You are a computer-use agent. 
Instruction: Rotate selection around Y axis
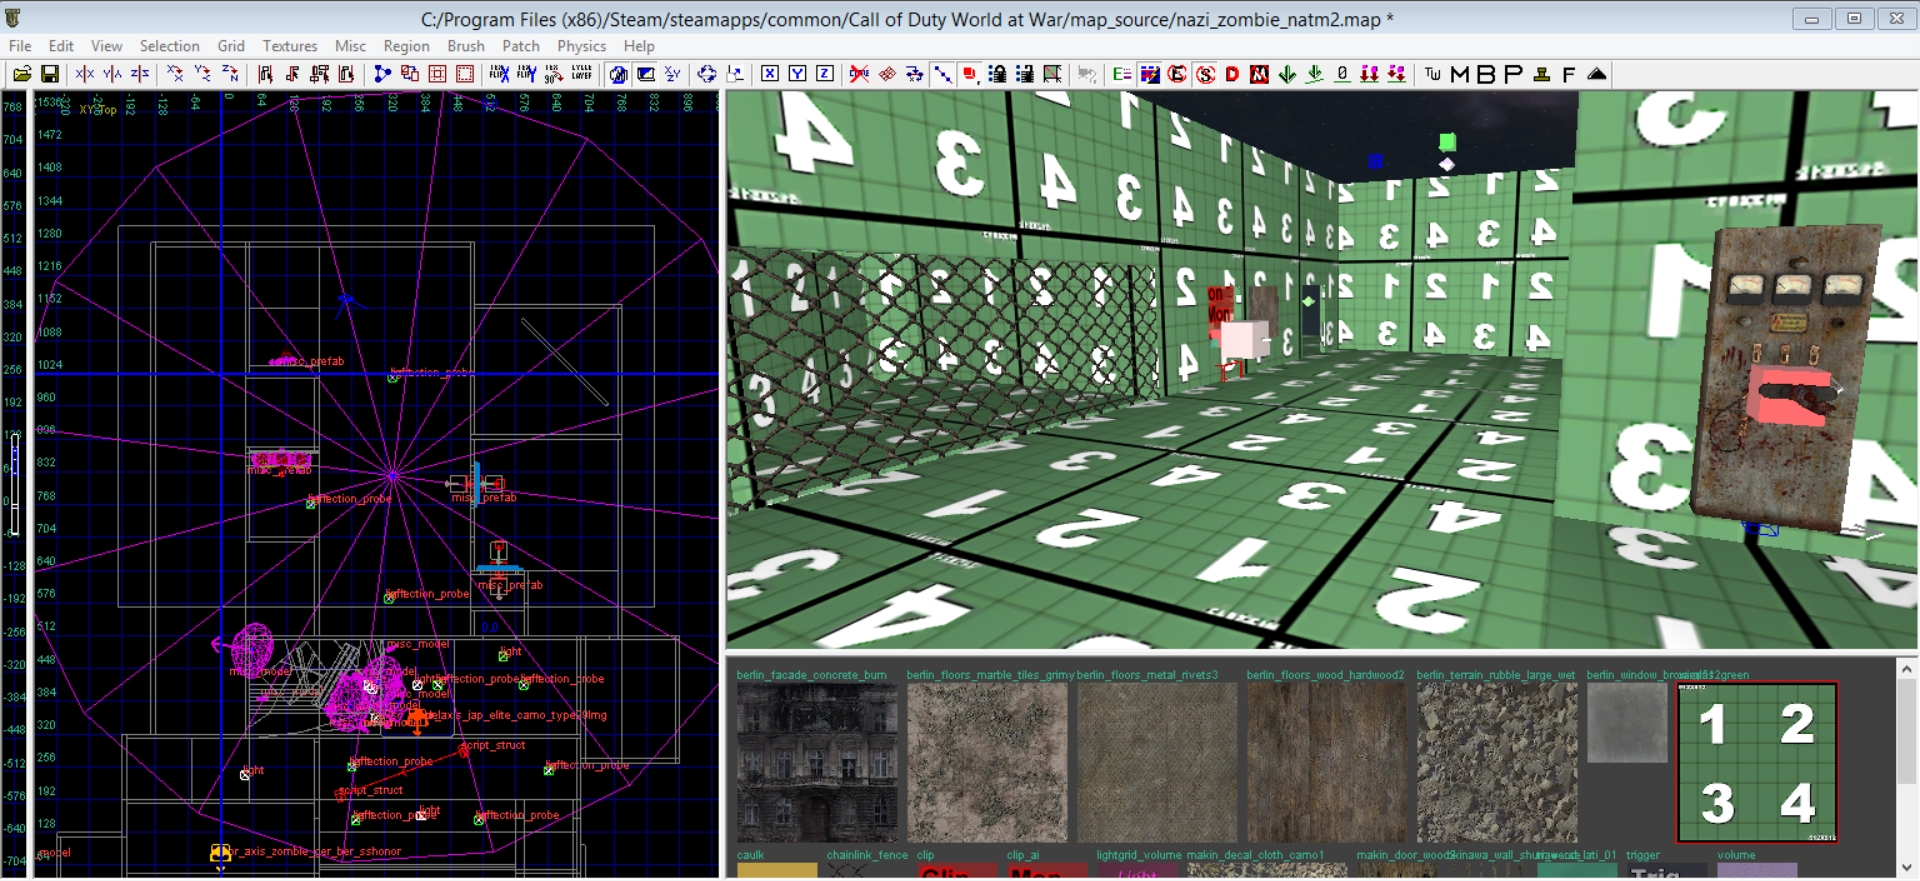(x=203, y=74)
